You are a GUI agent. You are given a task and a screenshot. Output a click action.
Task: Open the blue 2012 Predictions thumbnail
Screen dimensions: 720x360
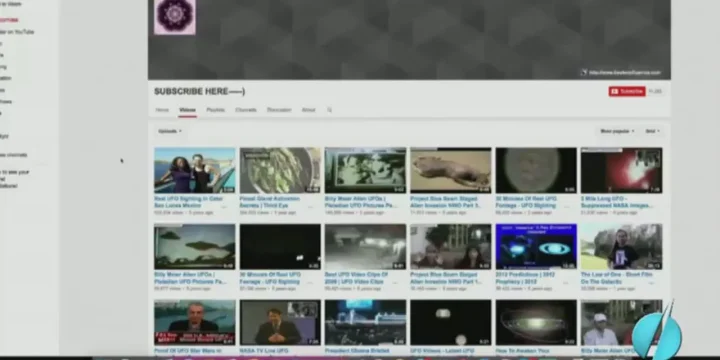coord(536,247)
